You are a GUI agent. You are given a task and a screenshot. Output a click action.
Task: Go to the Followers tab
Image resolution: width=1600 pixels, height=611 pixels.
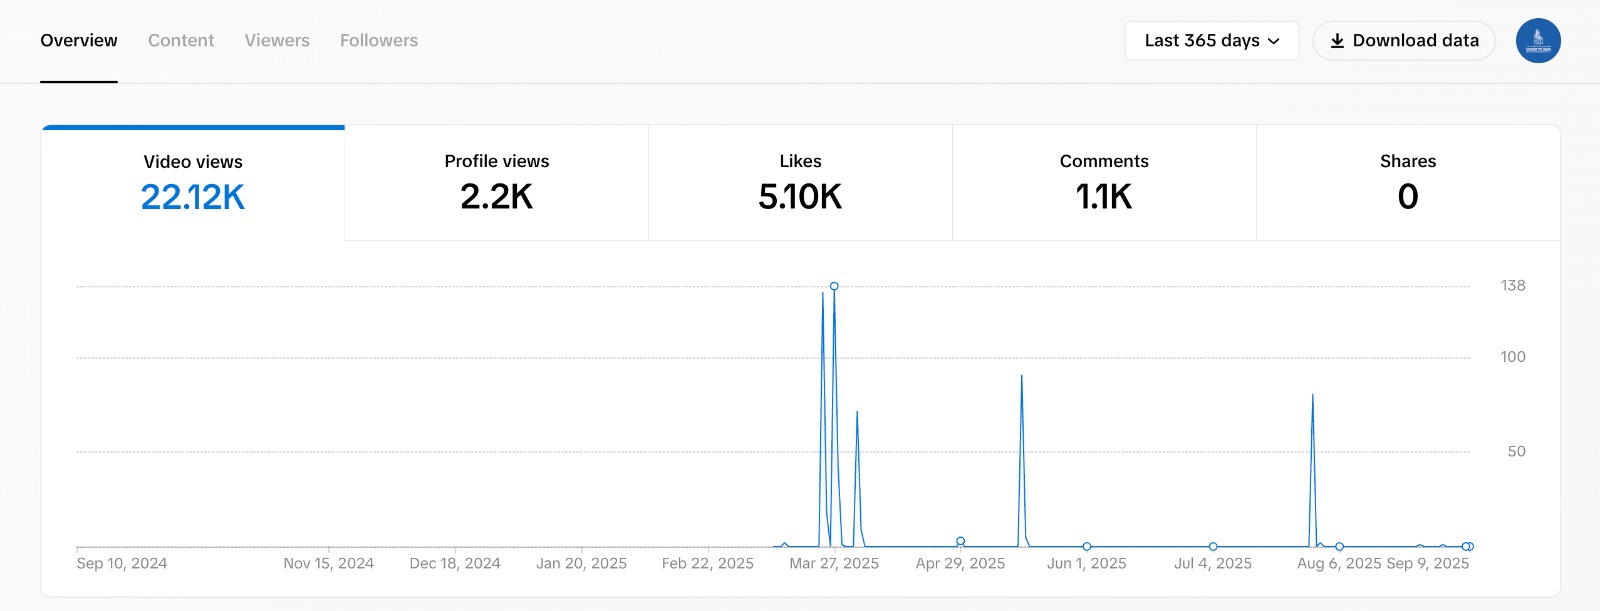(x=379, y=41)
